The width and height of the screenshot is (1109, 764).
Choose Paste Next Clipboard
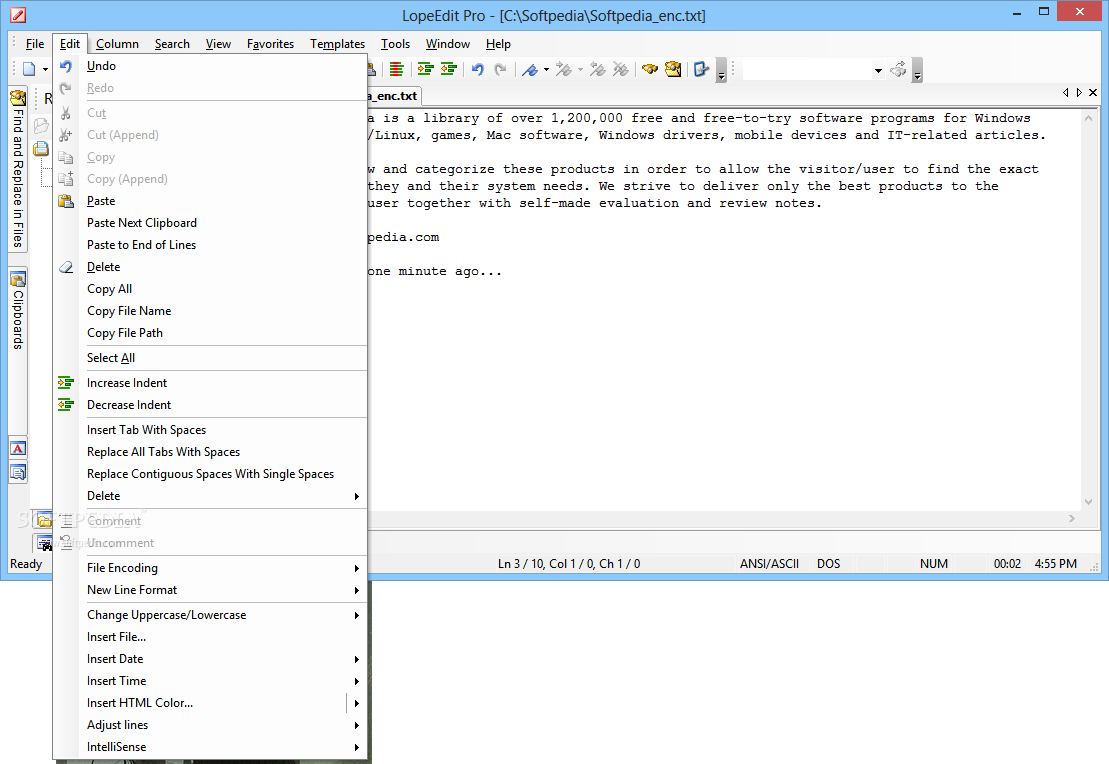210,223
